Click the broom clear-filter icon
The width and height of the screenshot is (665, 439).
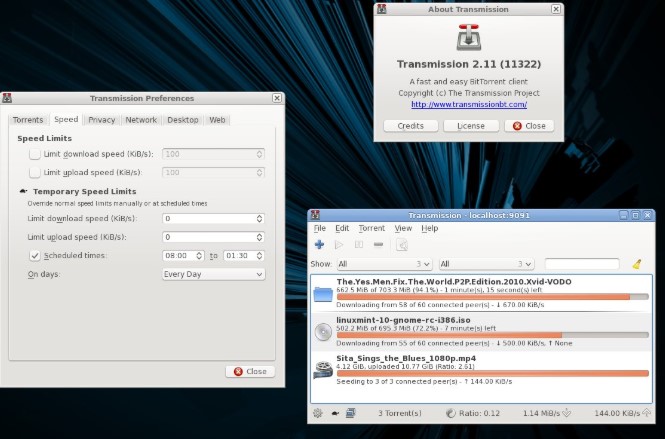(x=636, y=264)
